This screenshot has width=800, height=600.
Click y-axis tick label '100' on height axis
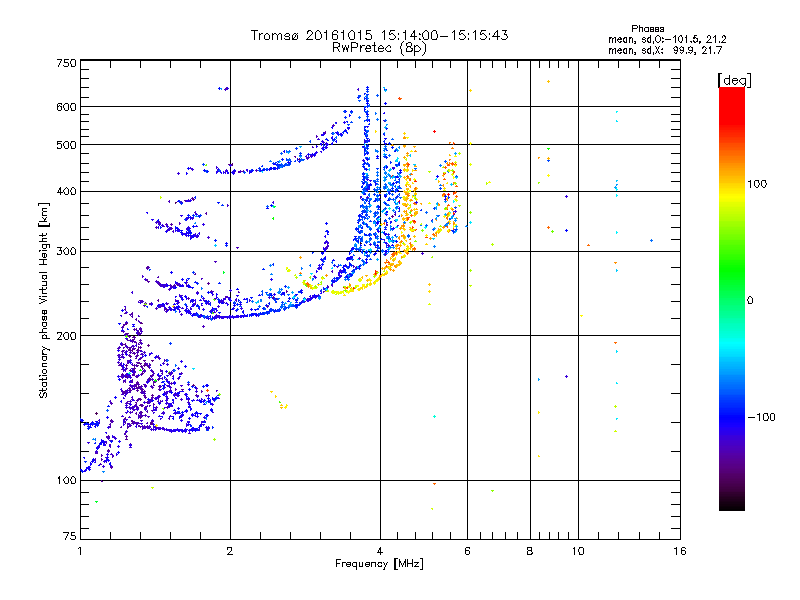point(66,481)
